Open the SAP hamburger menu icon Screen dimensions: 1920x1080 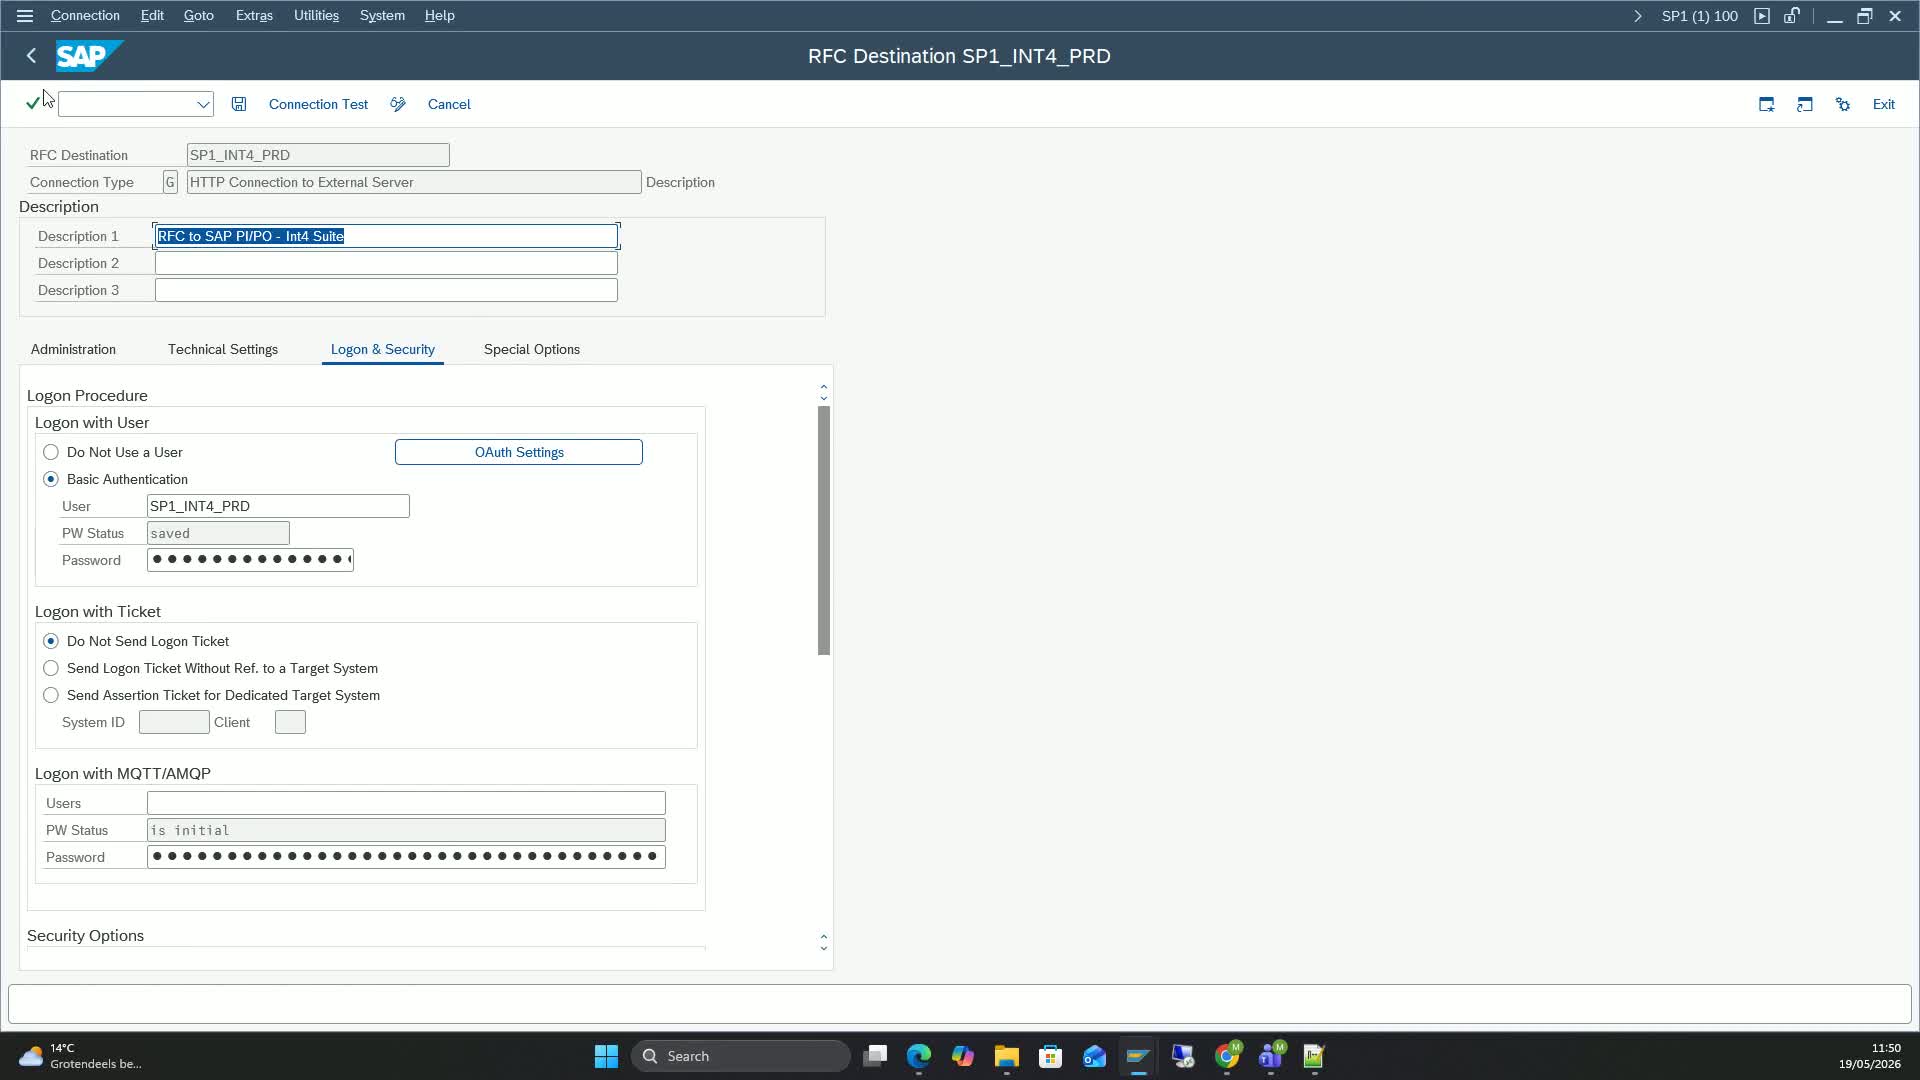24,16
